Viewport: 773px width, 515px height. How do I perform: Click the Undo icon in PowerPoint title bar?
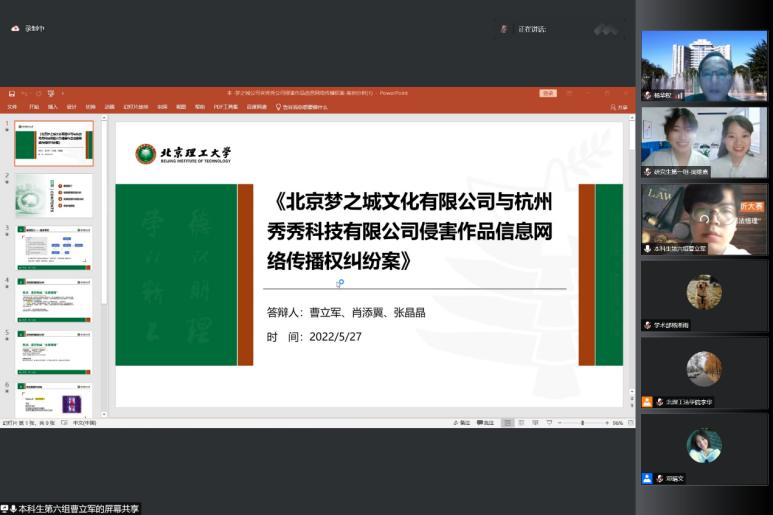pos(22,93)
